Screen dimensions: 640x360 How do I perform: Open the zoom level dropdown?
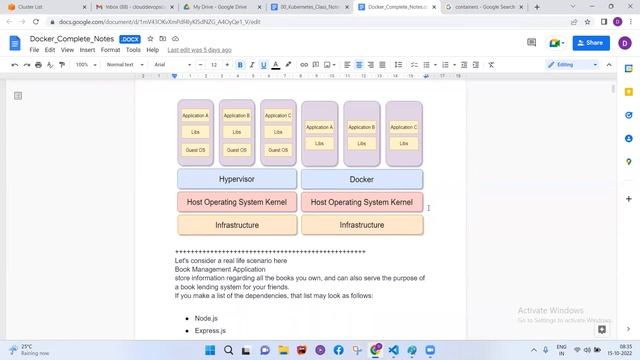tap(86, 65)
